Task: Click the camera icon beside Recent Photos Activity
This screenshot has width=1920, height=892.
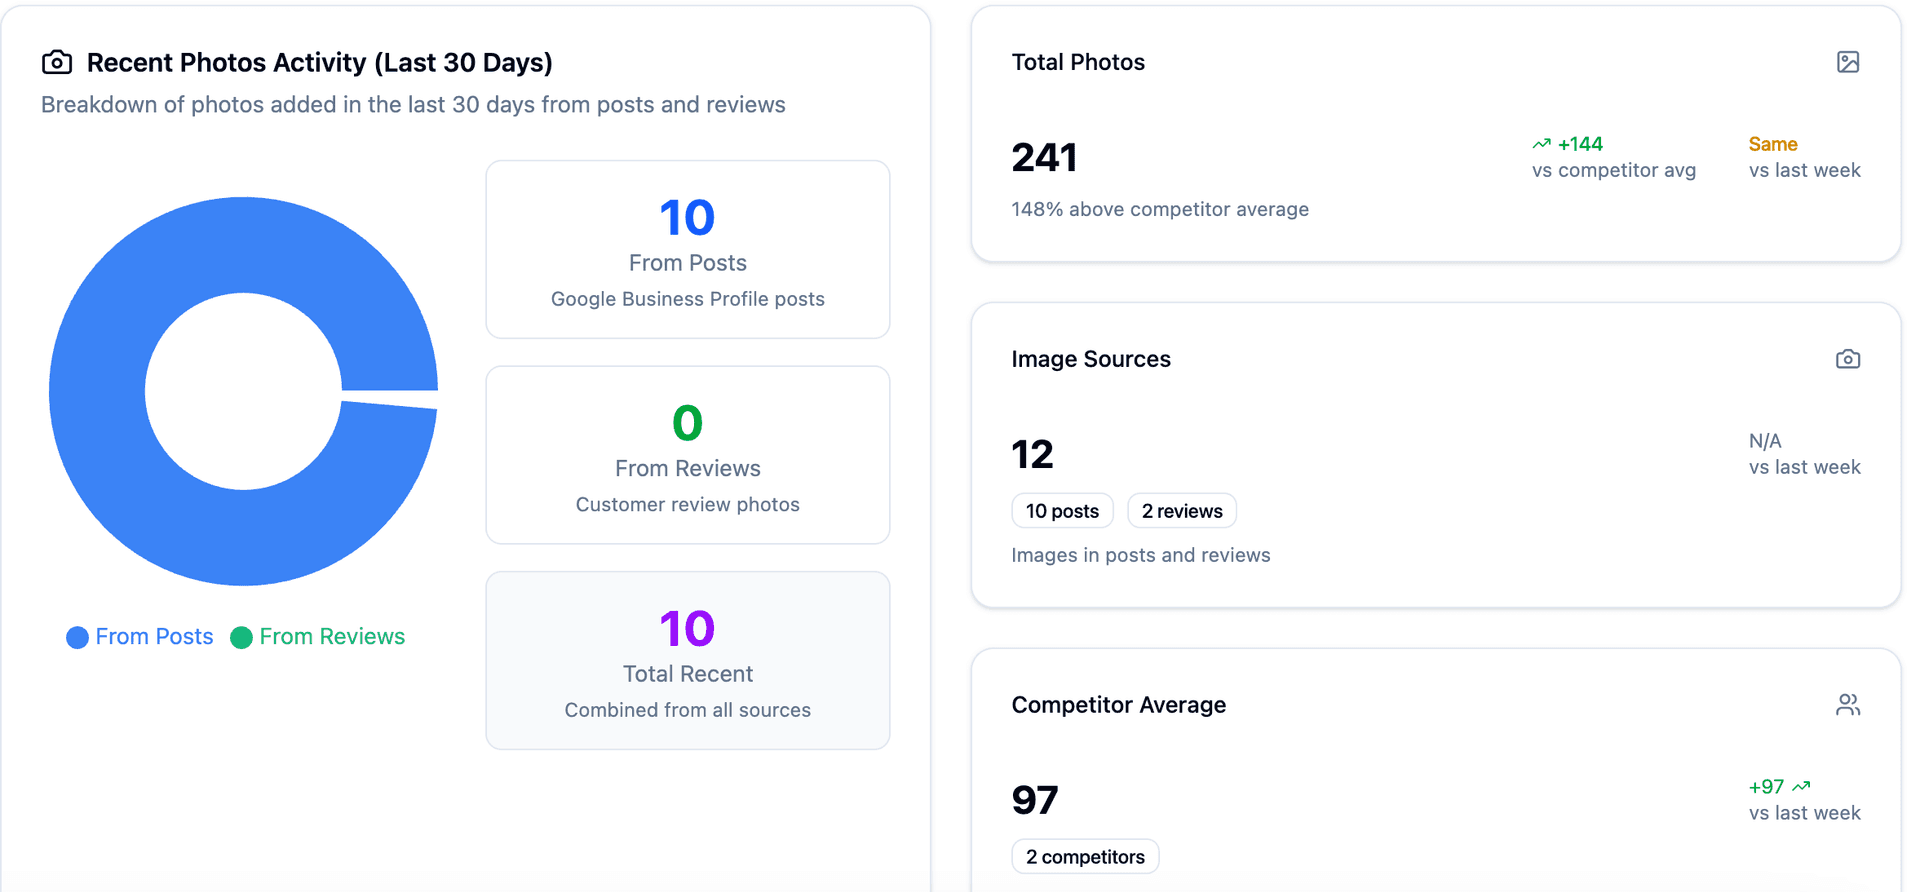Action: click(x=57, y=62)
